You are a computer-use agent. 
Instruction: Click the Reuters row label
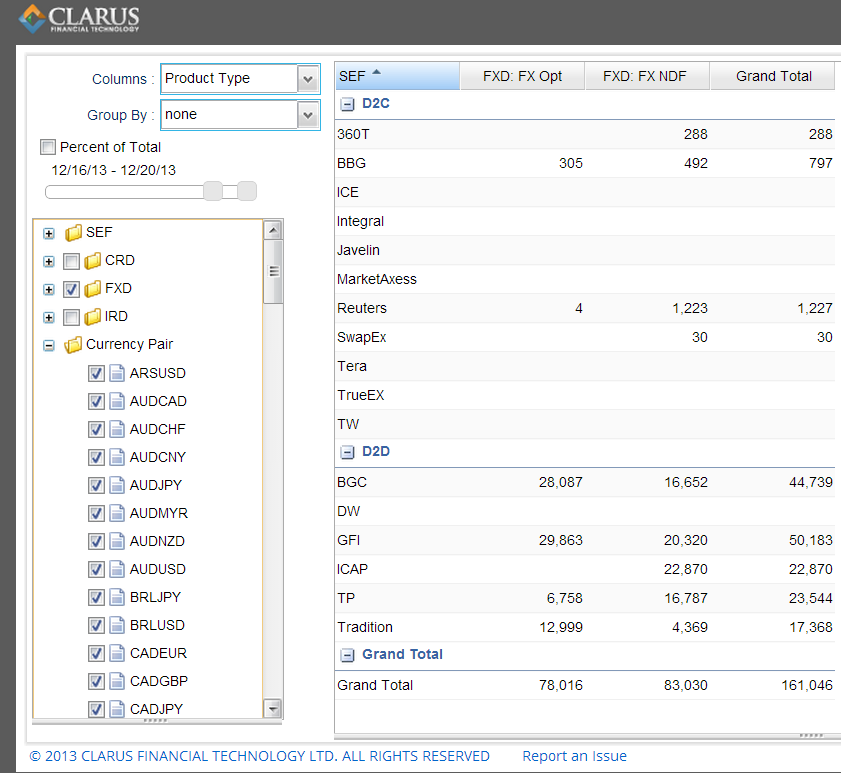tap(362, 308)
